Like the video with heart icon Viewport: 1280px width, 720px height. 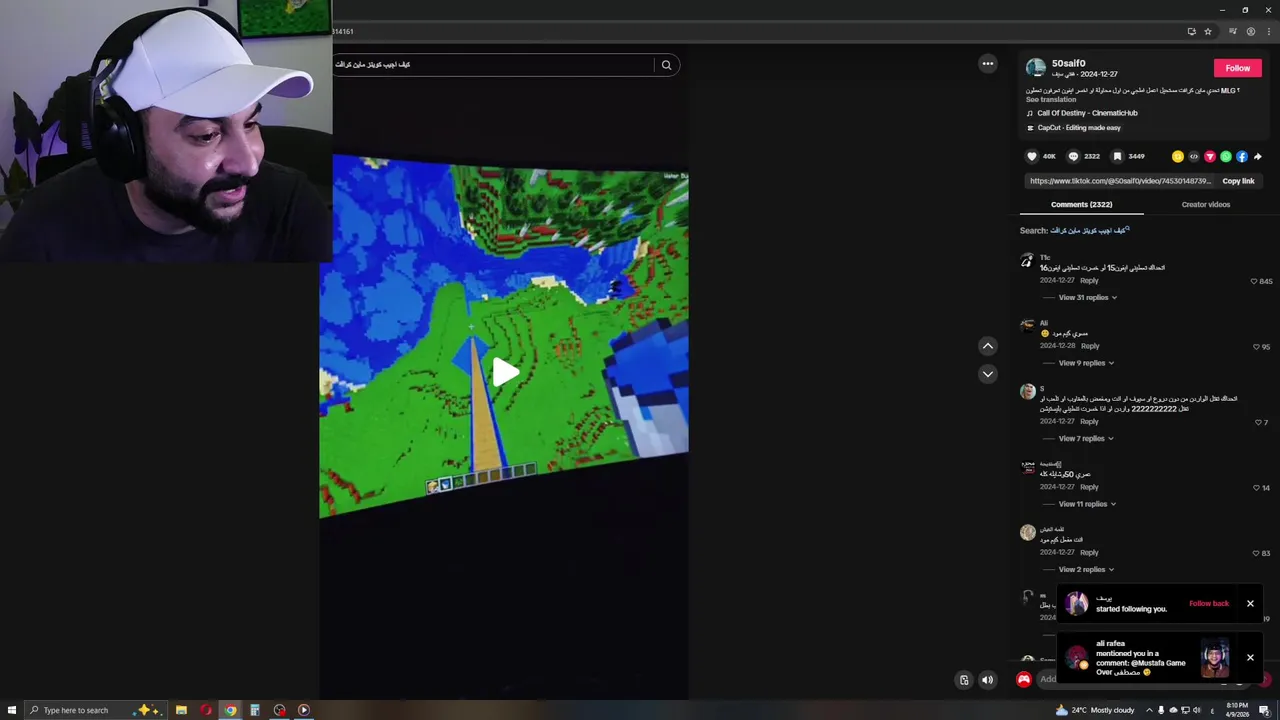[1032, 157]
